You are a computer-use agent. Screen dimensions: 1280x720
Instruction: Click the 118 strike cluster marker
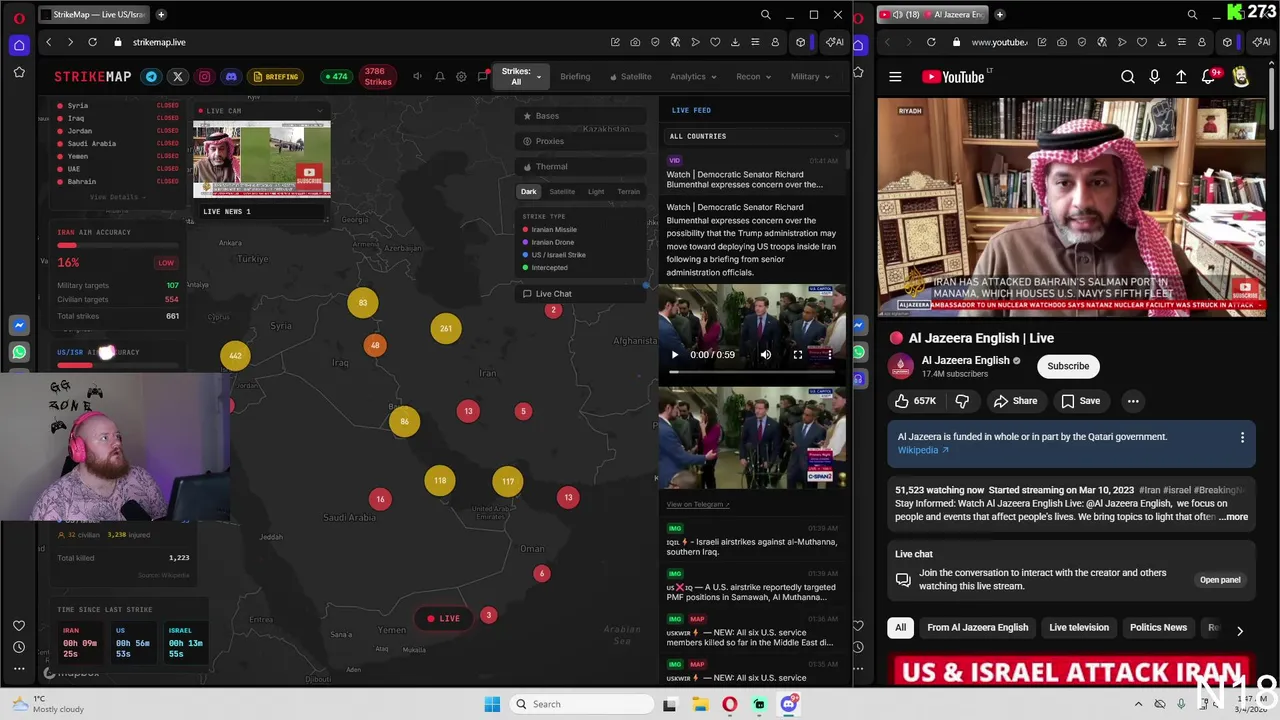coord(440,481)
